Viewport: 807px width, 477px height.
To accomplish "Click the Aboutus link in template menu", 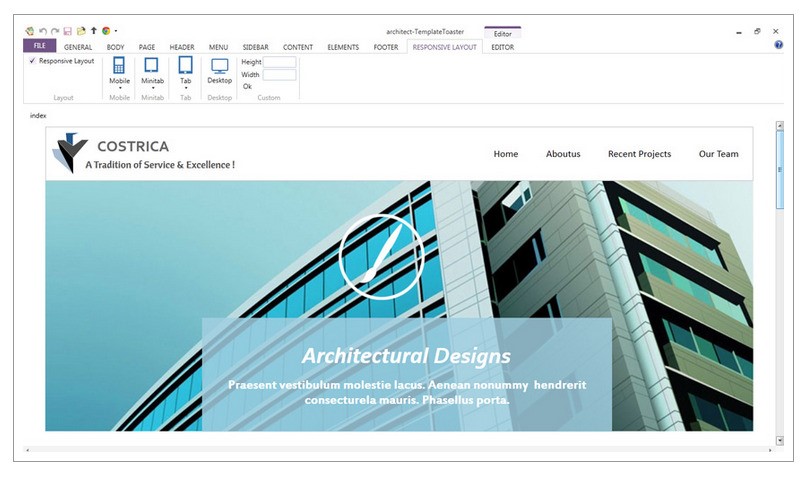I will [x=563, y=154].
